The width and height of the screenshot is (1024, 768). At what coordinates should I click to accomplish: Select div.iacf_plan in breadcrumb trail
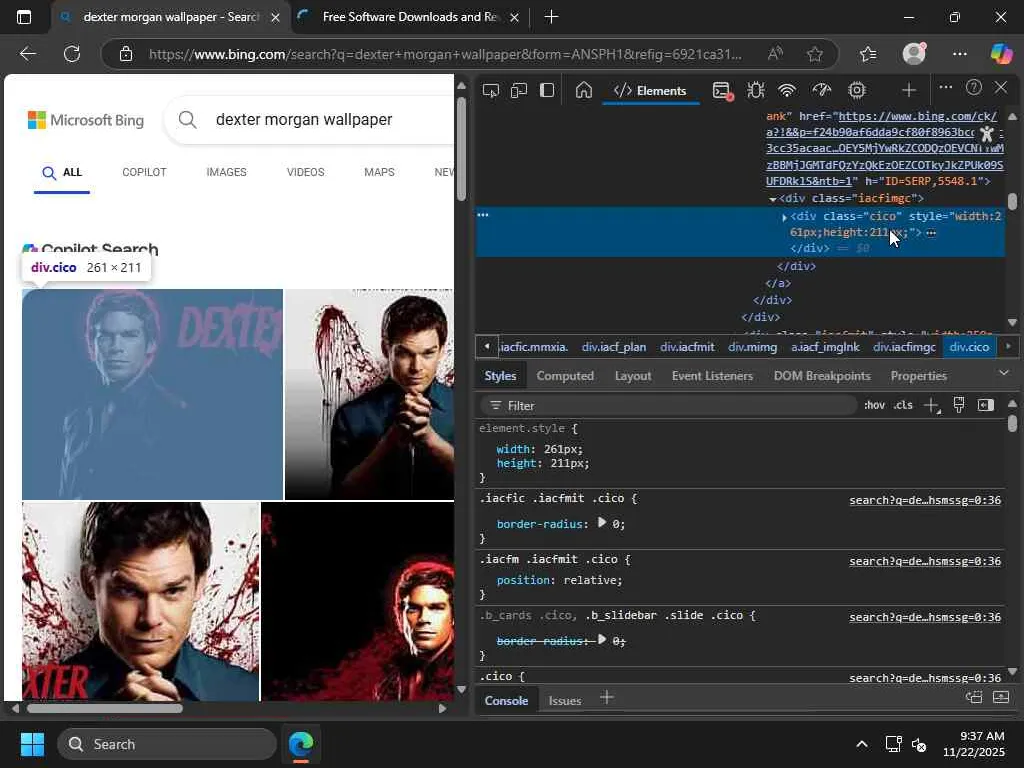pyautogui.click(x=614, y=347)
